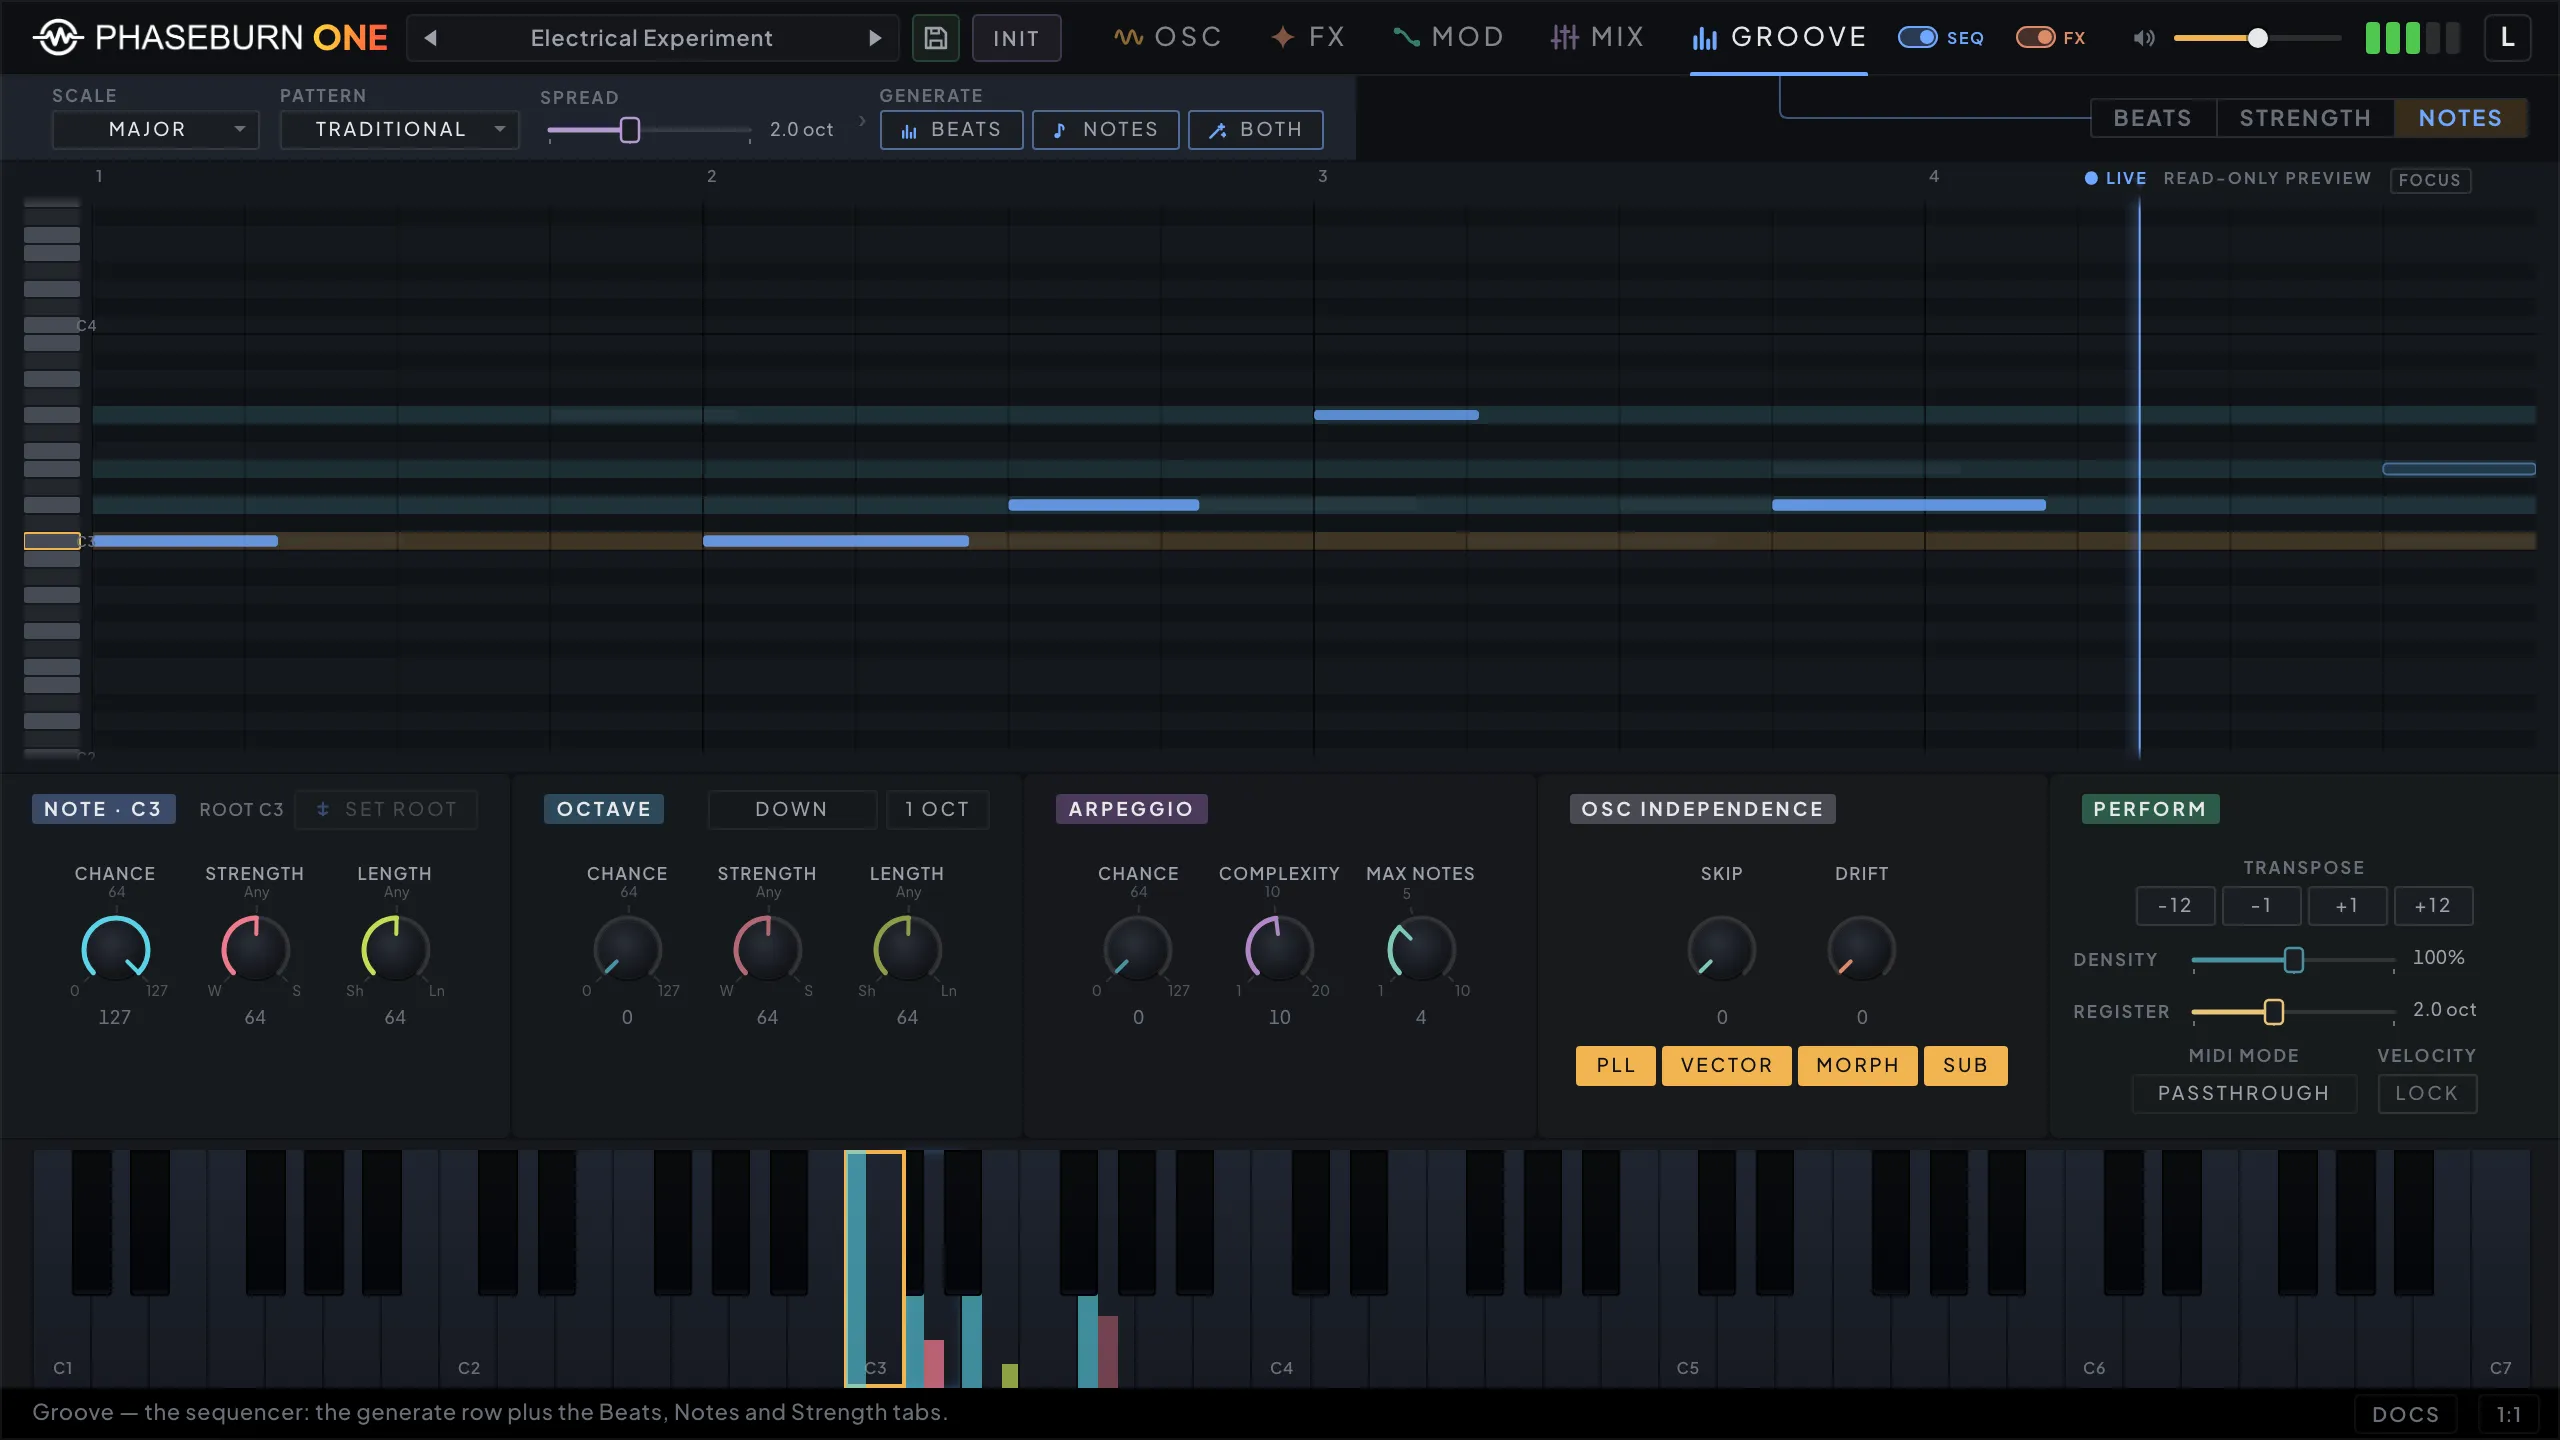Toggle the SEQ switch
Screen dimensions: 2560x1440
point(1917,38)
